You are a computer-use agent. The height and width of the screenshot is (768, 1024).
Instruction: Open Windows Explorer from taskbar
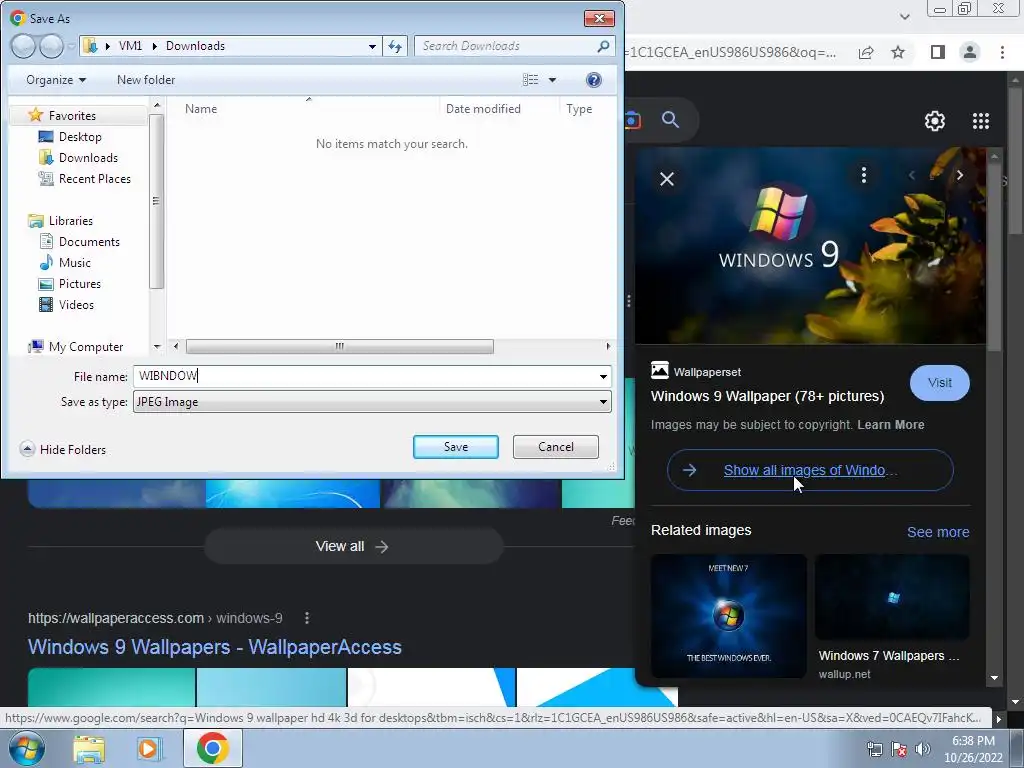[89, 748]
